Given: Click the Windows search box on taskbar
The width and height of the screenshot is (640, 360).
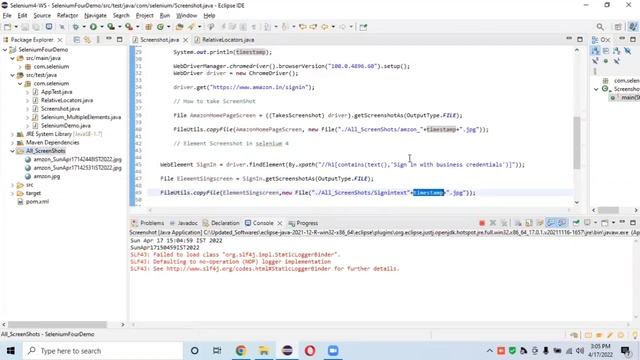Looking at the screenshot, I should (102, 351).
